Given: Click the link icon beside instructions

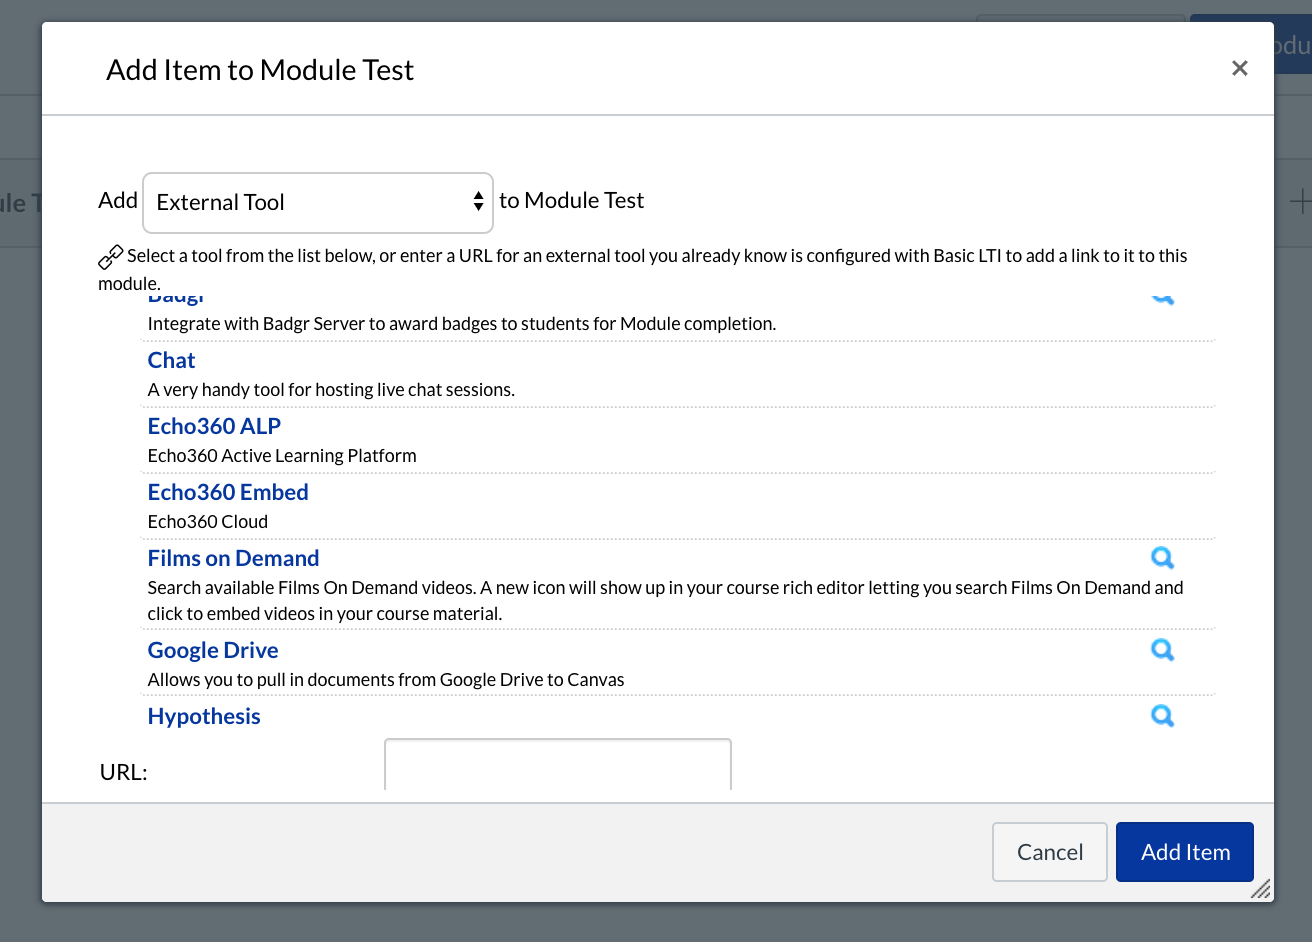Looking at the screenshot, I should (x=110, y=257).
